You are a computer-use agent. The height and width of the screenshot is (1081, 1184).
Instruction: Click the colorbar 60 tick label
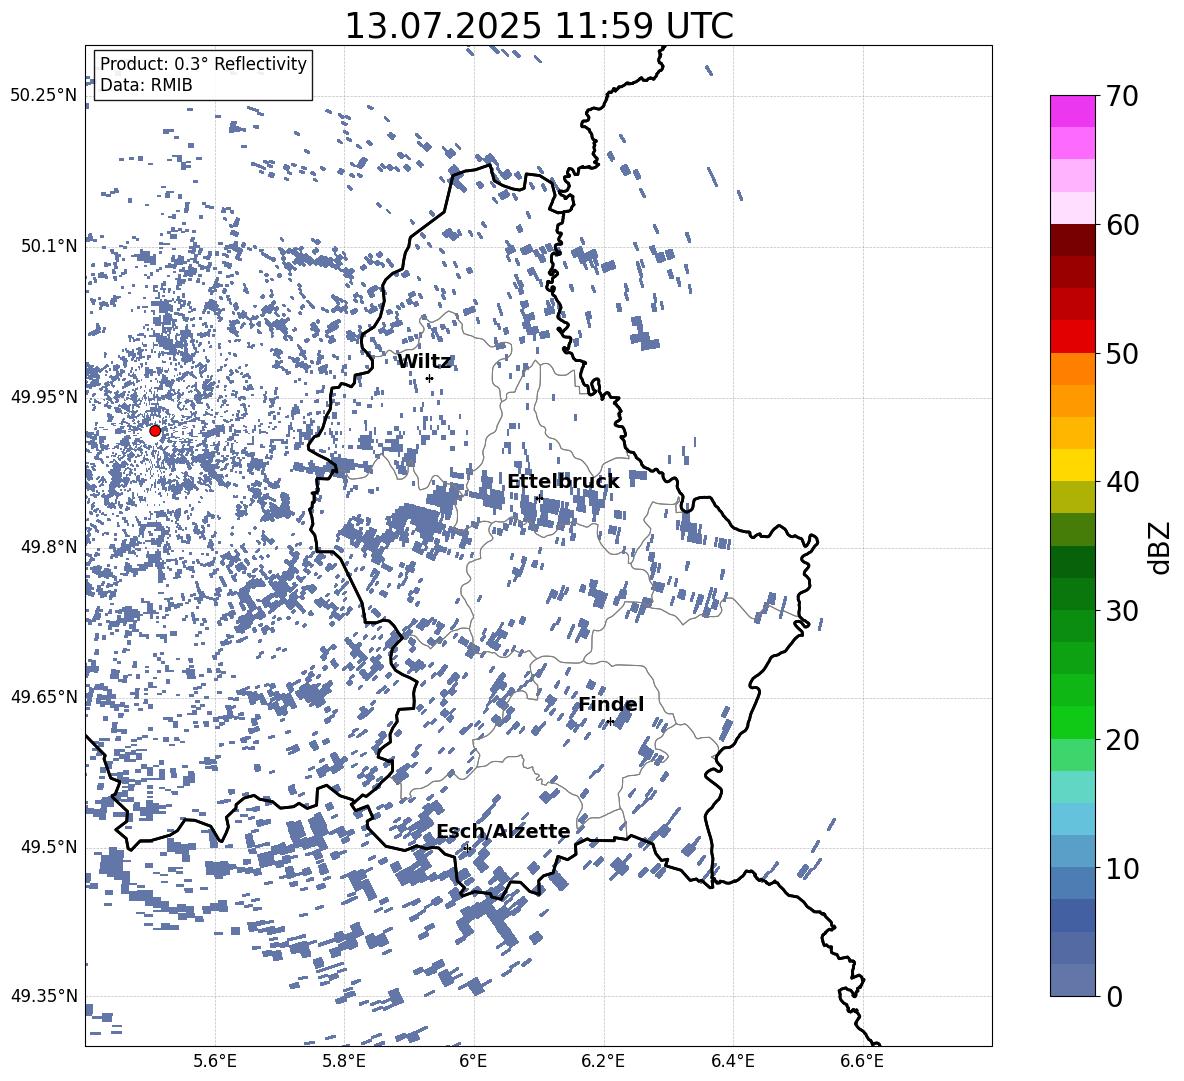tap(1123, 225)
